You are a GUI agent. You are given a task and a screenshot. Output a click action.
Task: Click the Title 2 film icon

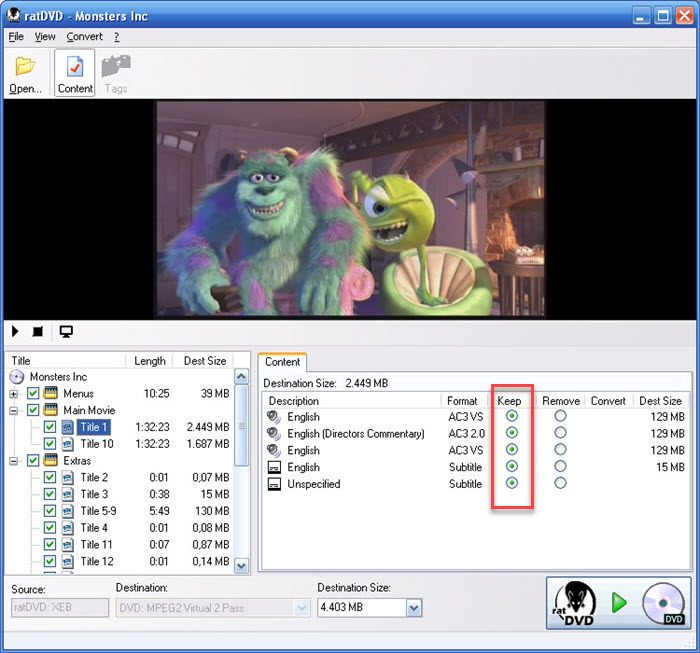tap(67, 478)
